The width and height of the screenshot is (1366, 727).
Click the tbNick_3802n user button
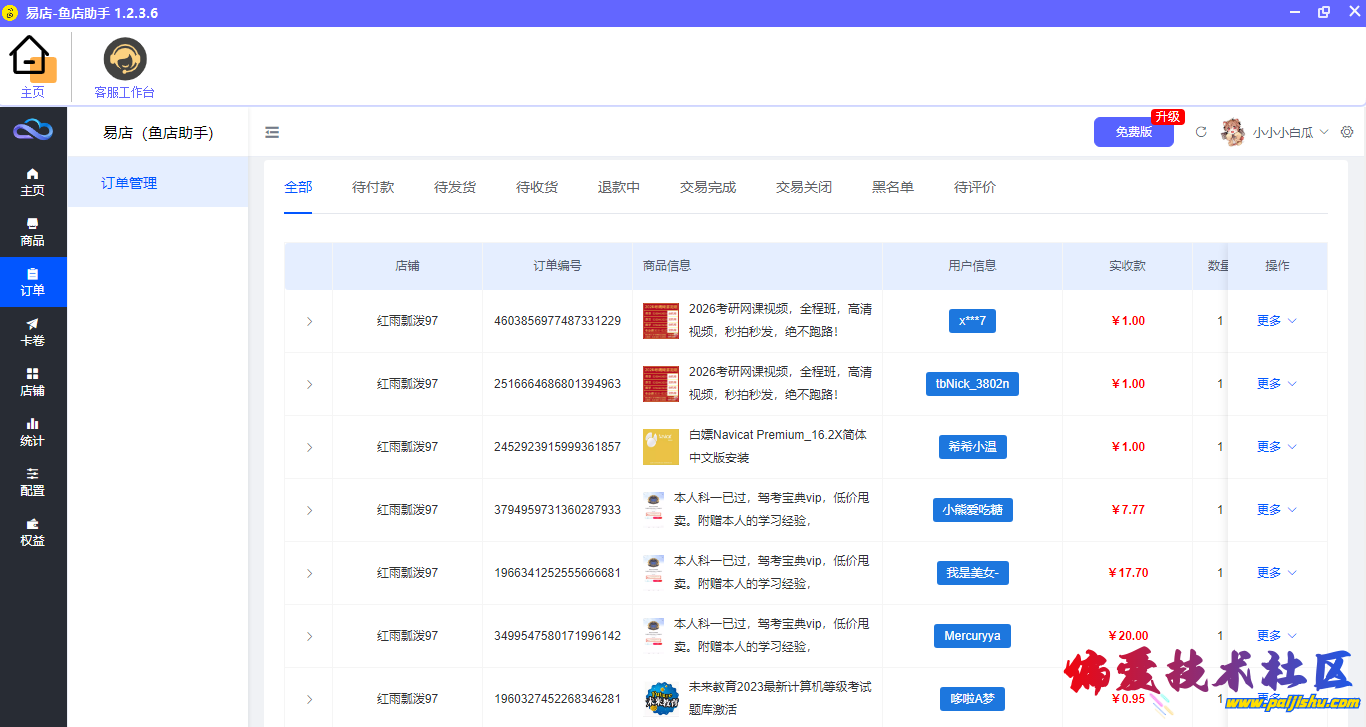point(972,384)
